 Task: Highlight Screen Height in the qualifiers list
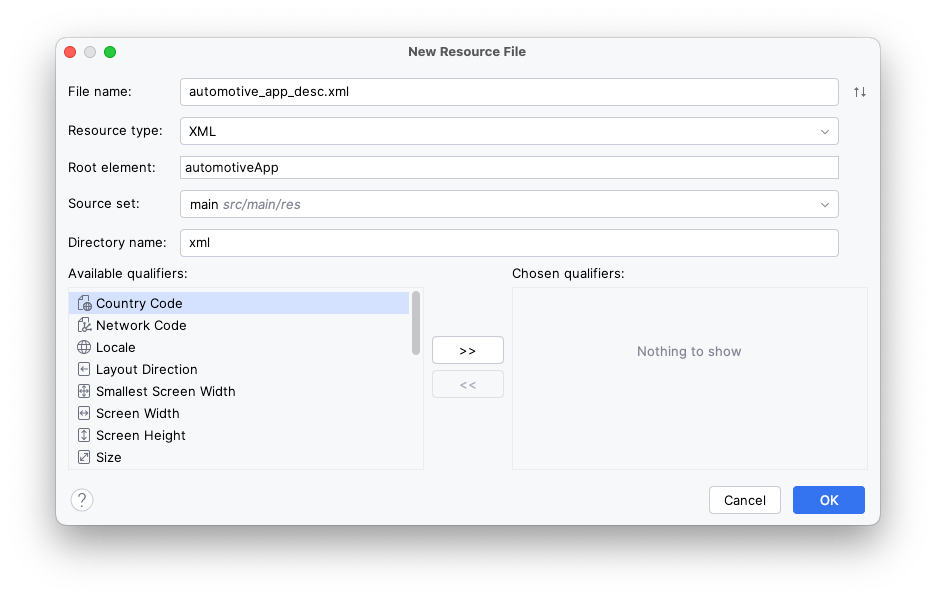(x=140, y=435)
